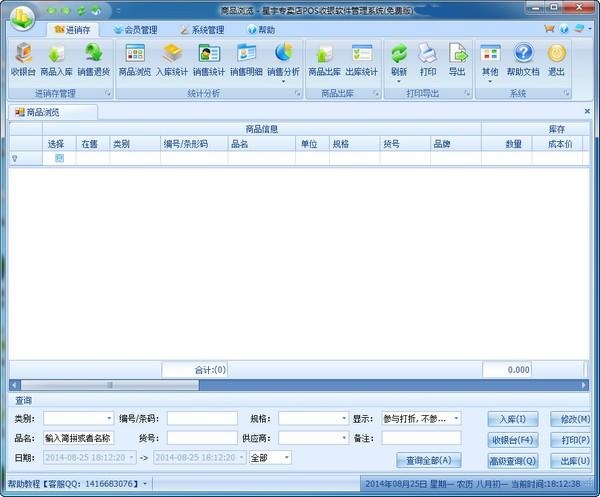Click the 品名 product name input field
Image resolution: width=600 pixels, height=497 pixels.
pyautogui.click(x=78, y=437)
